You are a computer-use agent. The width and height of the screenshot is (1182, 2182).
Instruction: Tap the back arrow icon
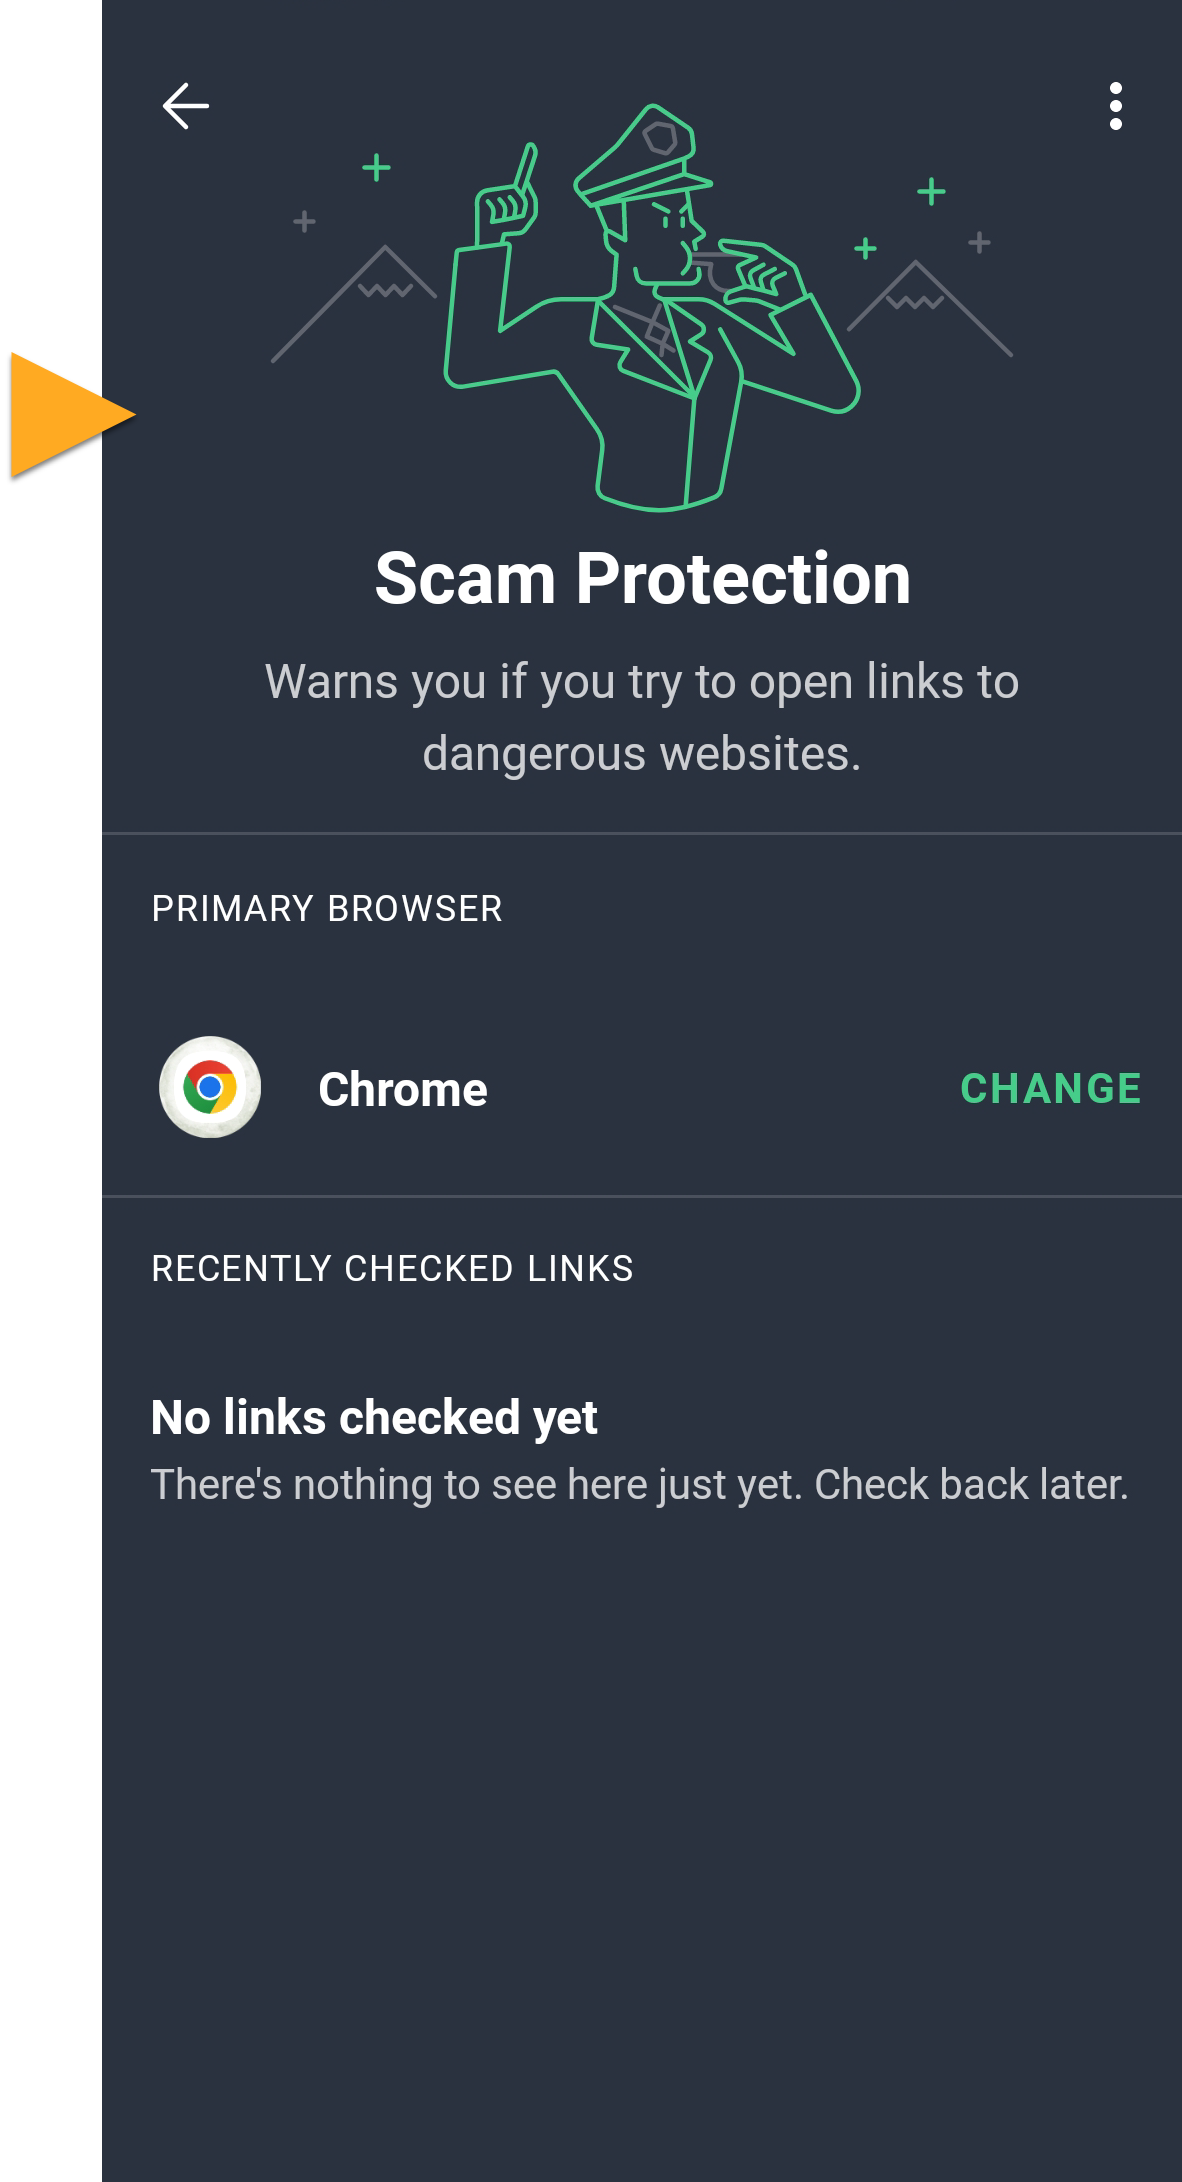(186, 106)
